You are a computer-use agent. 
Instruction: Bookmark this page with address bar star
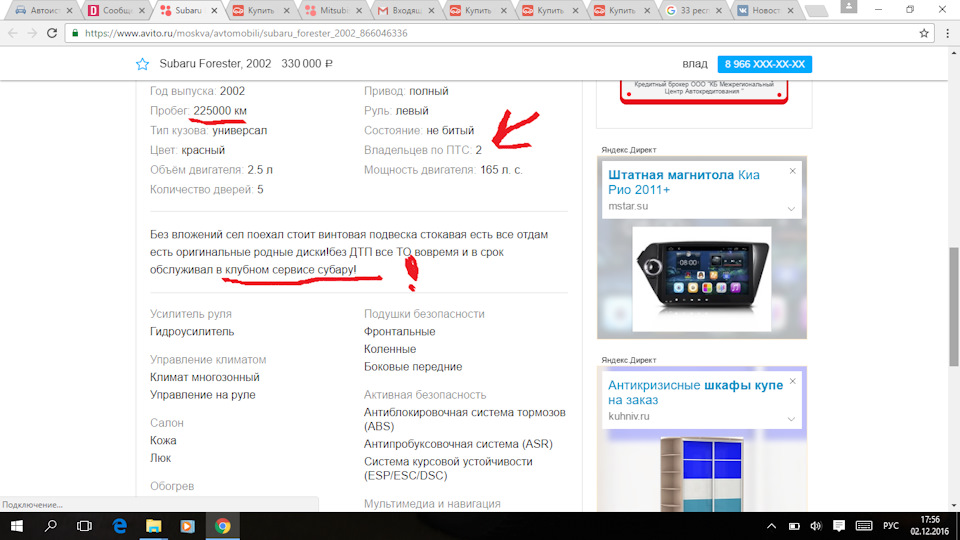pyautogui.click(x=924, y=33)
